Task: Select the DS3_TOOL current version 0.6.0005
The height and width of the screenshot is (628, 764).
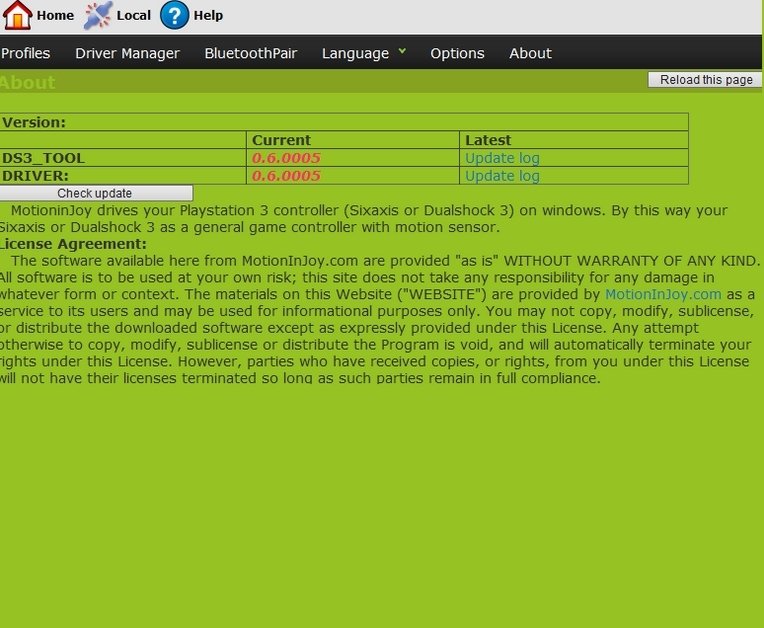Action: click(x=286, y=158)
